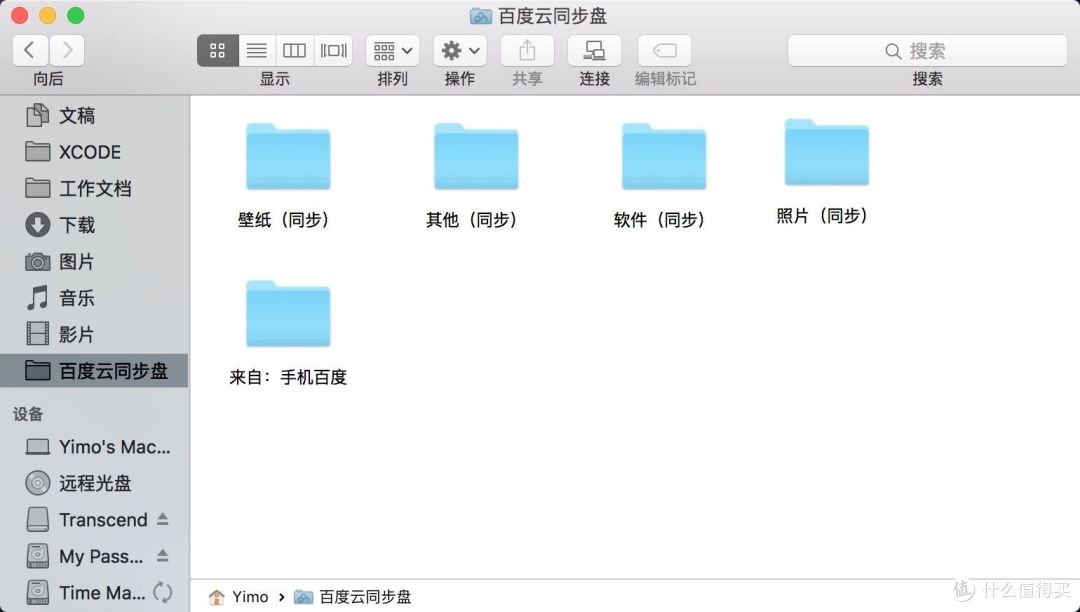
Task: Open the 操作 gear action menu
Action: pyautogui.click(x=460, y=50)
